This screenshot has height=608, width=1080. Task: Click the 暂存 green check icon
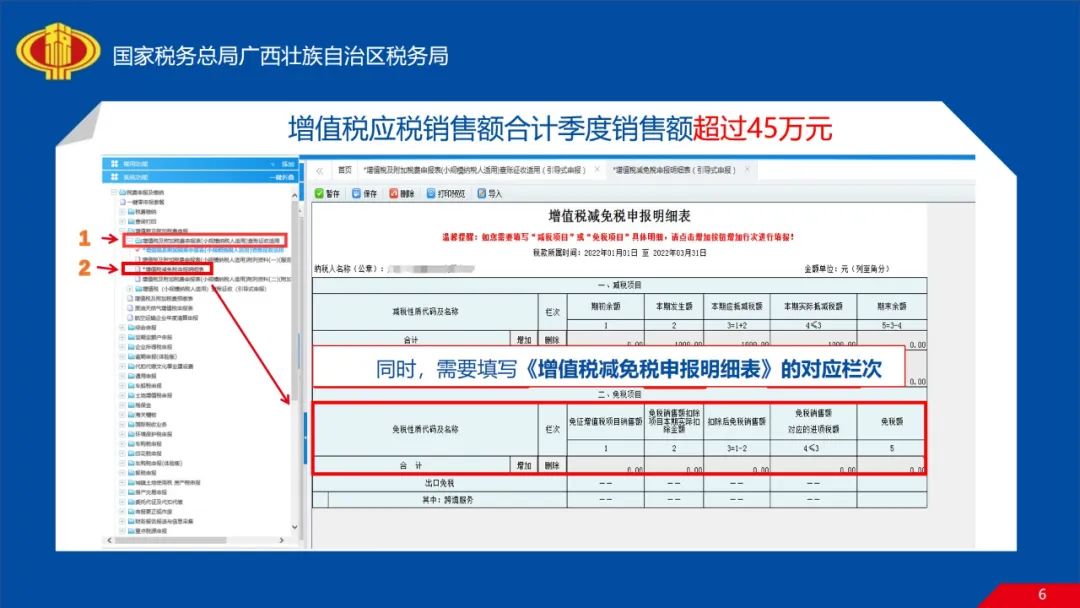click(x=319, y=194)
